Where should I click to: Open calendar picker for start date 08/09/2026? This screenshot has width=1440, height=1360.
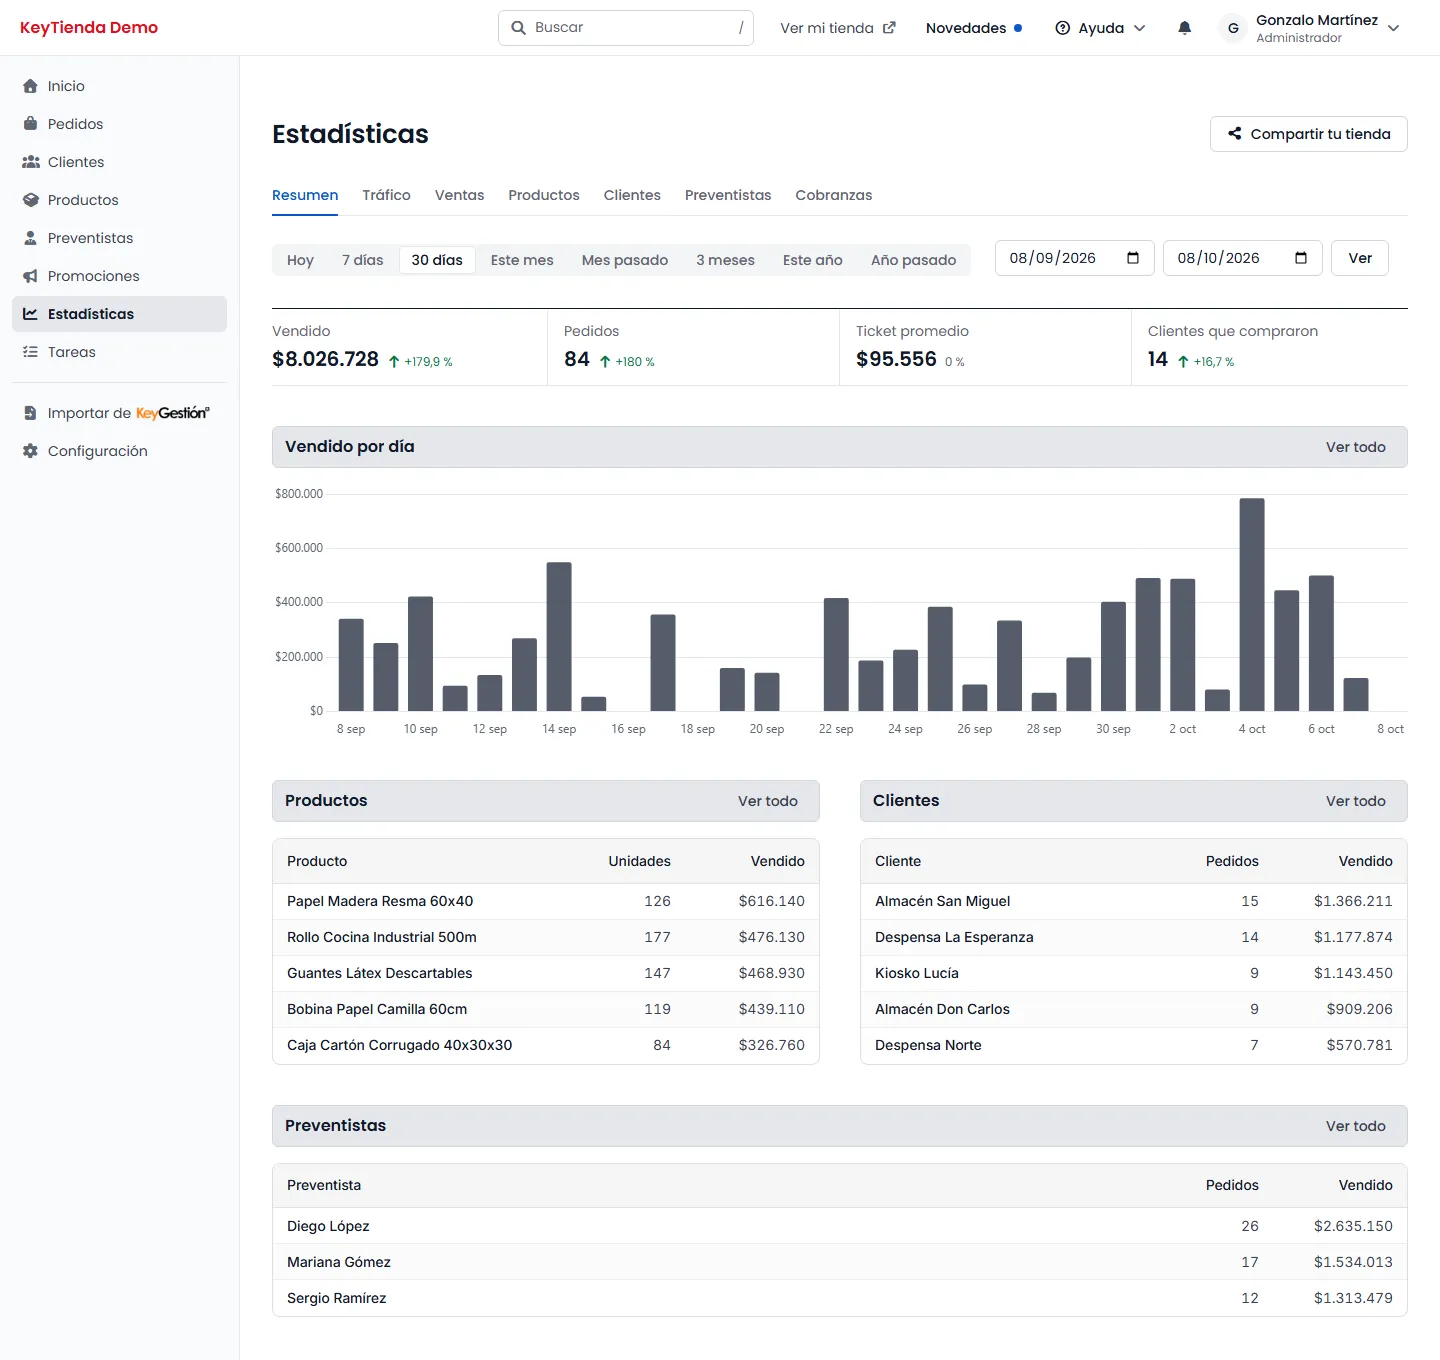point(1133,258)
